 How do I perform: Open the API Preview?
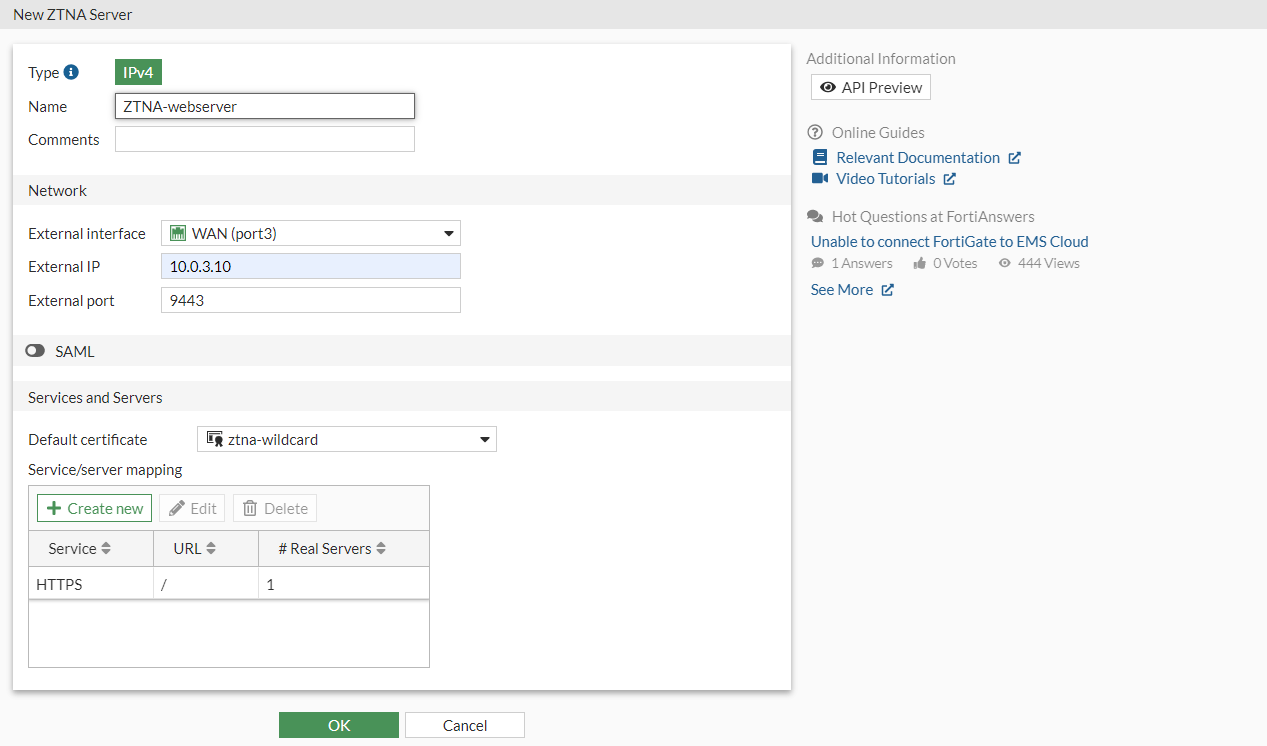click(x=870, y=87)
